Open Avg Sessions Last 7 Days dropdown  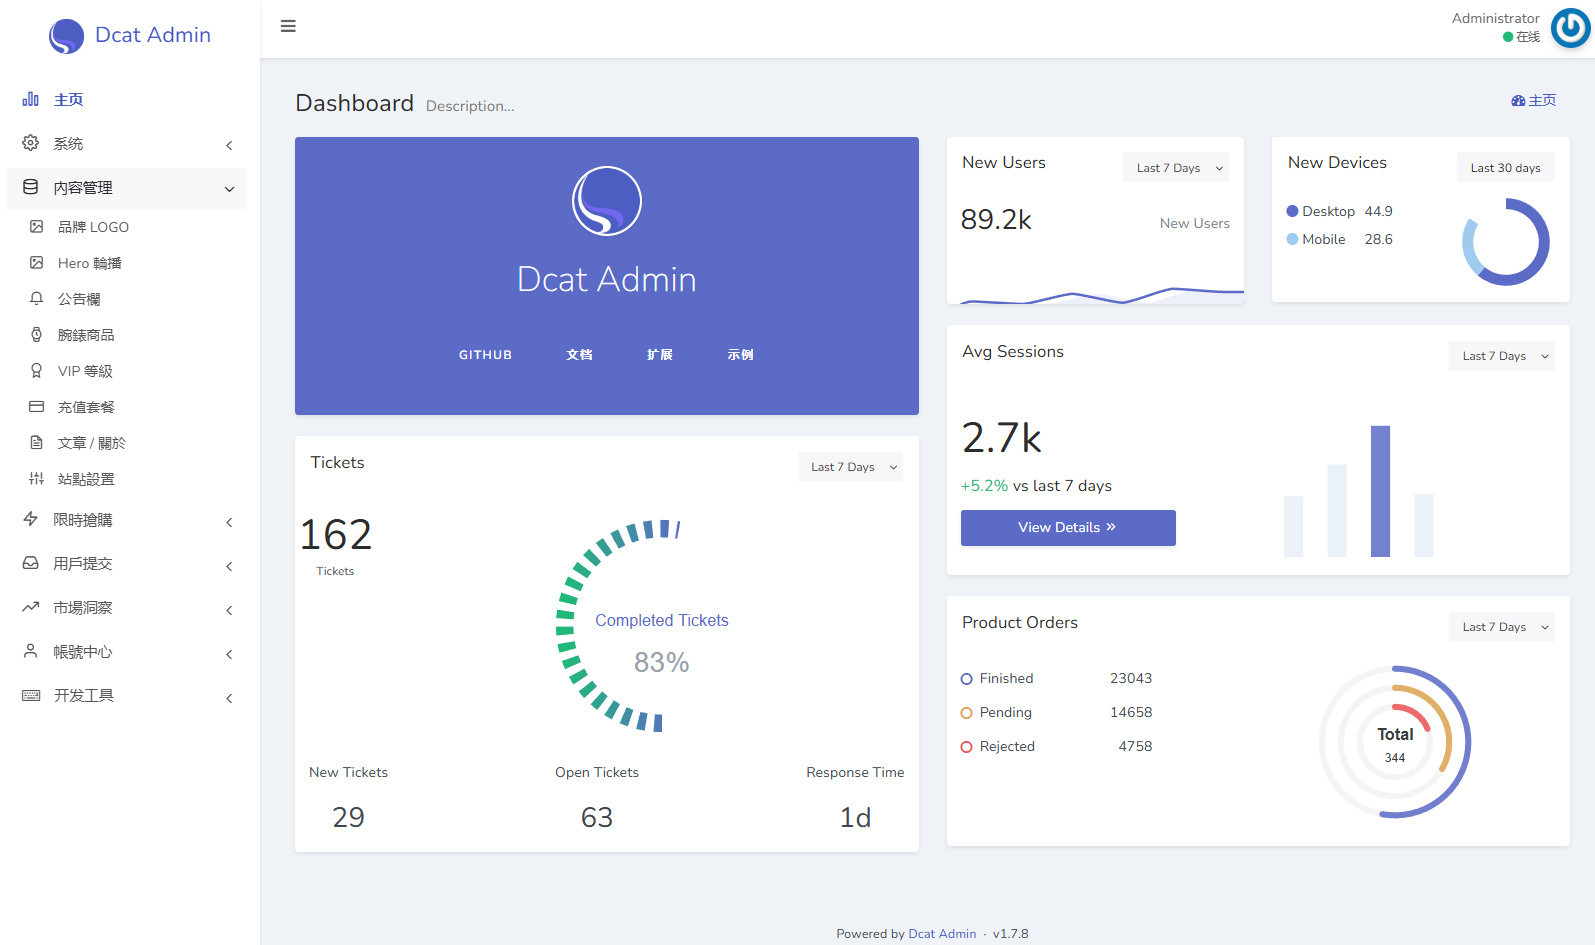point(1502,356)
